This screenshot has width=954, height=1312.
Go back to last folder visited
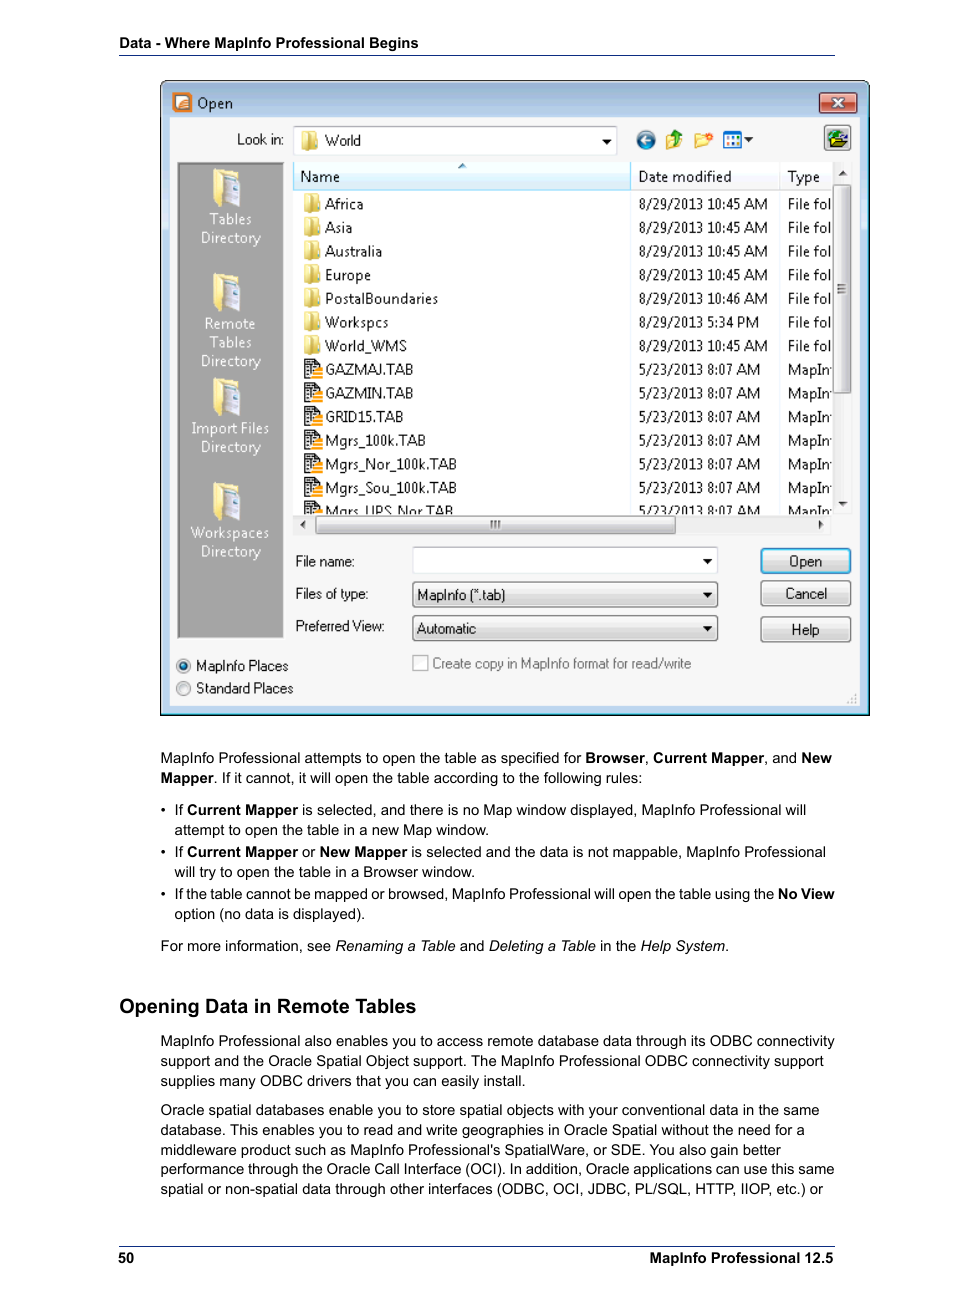point(646,140)
